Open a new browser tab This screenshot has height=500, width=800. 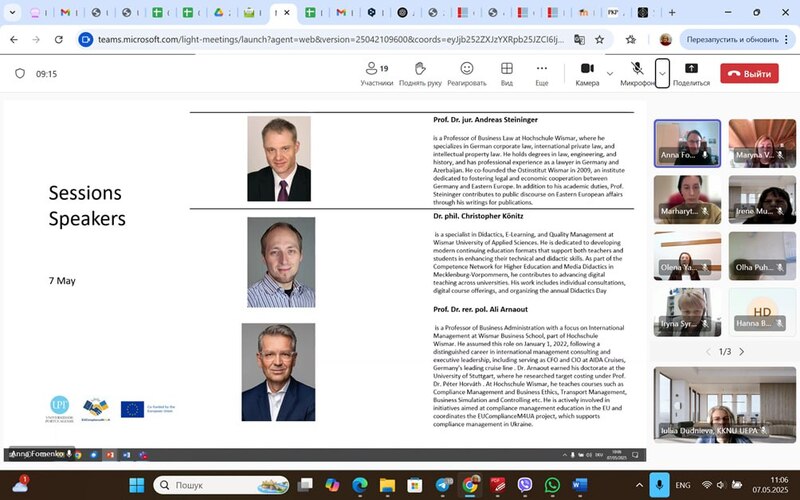[672, 12]
